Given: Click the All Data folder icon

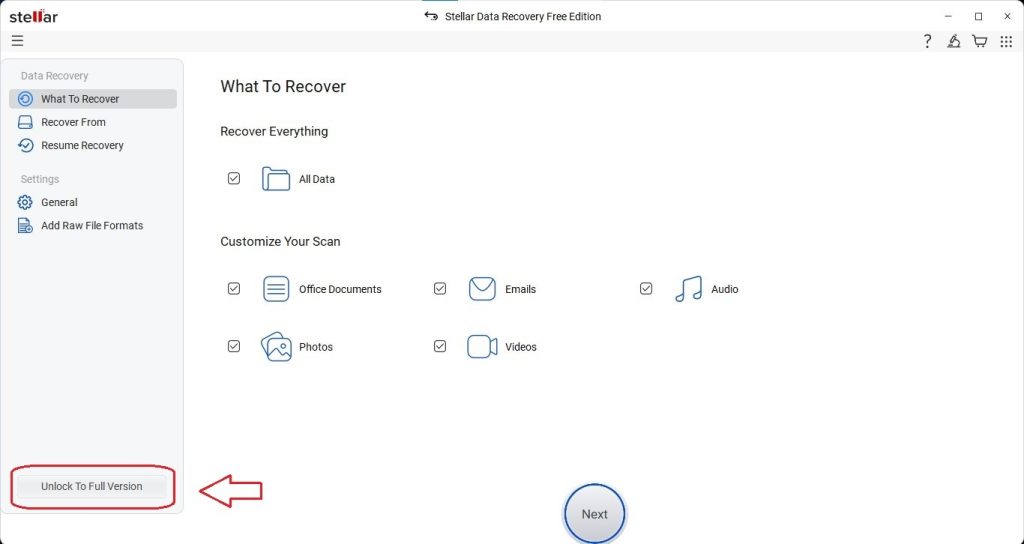Looking at the screenshot, I should (x=276, y=178).
